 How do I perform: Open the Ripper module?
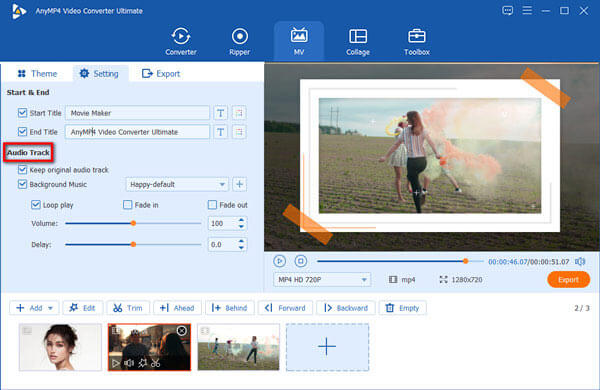240,41
